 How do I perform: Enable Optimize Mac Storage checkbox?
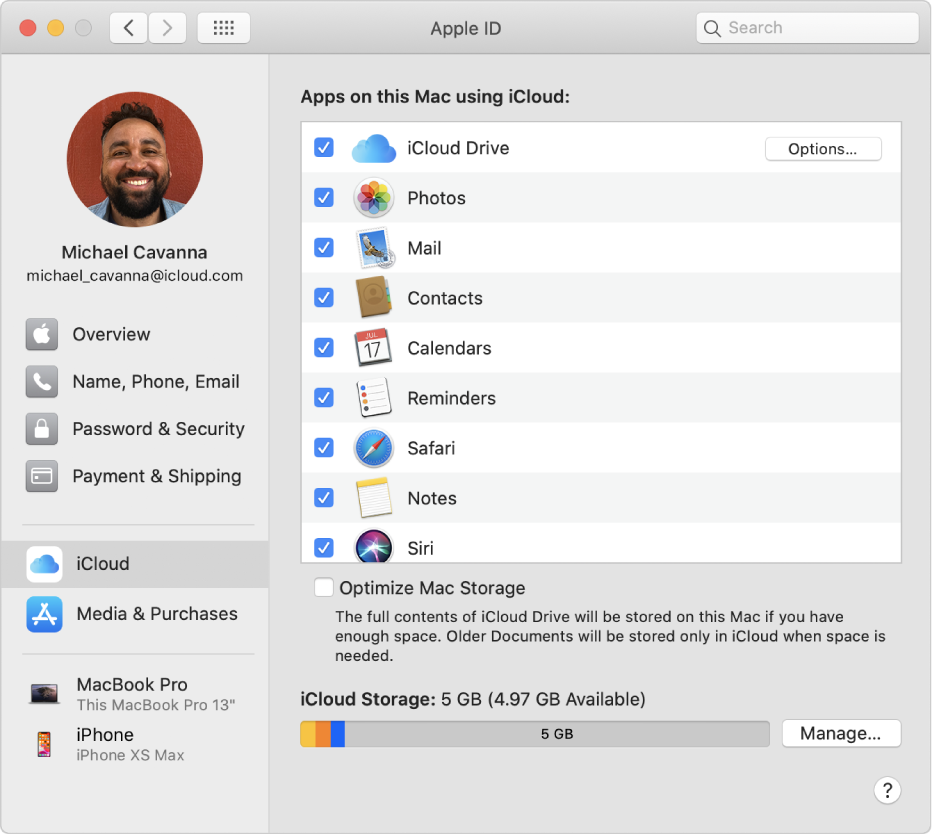(324, 588)
